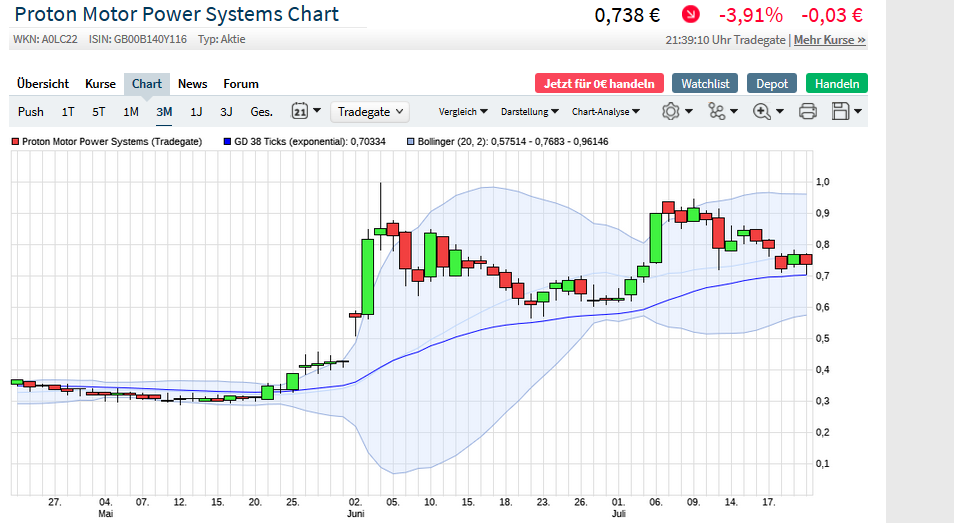Click the Watchlist button
The image size is (954, 523).
click(705, 84)
